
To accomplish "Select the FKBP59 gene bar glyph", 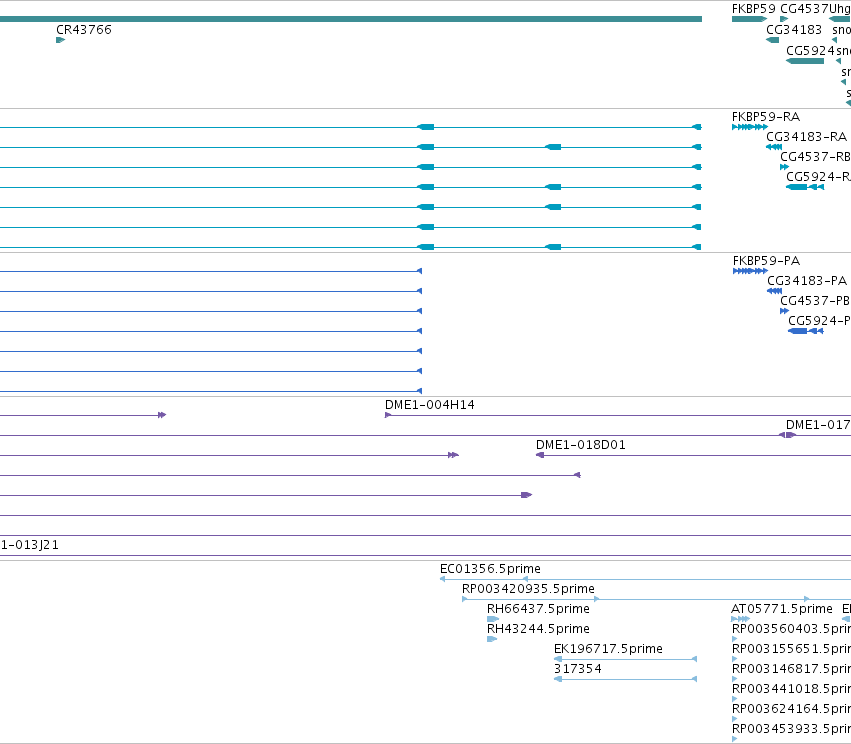I will point(750,19).
